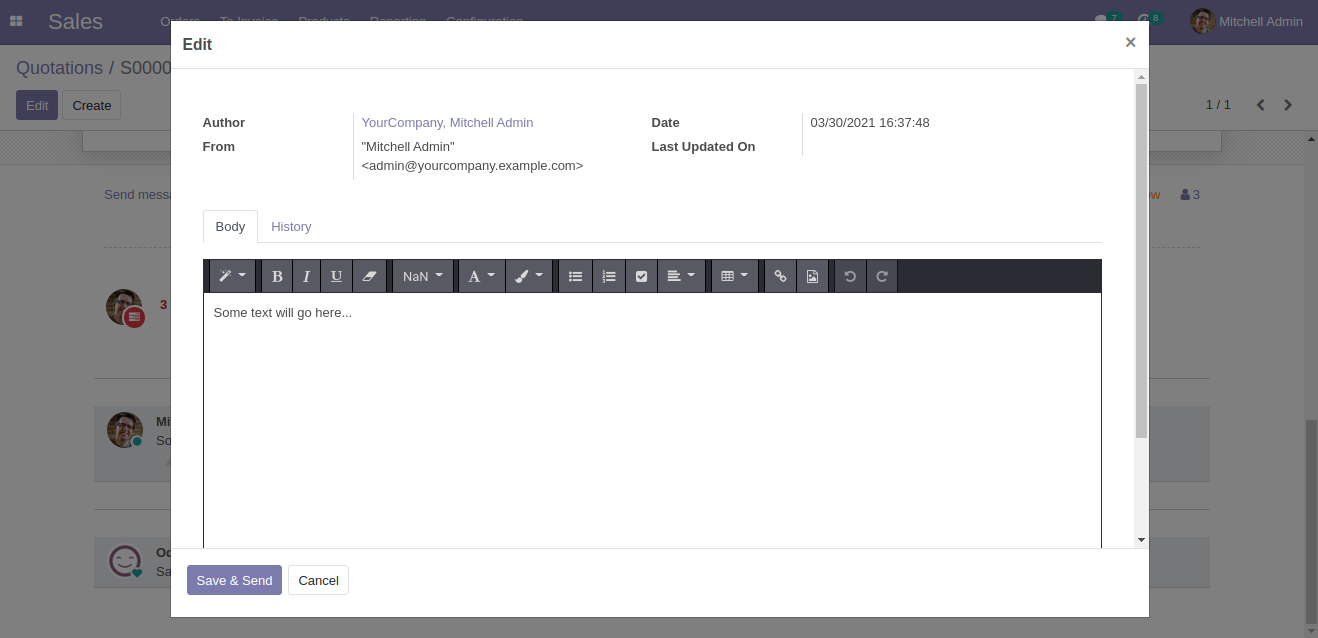1318x638 pixels.
Task: Open the YourCompany, Mitchell Admin author link
Action: tap(447, 123)
